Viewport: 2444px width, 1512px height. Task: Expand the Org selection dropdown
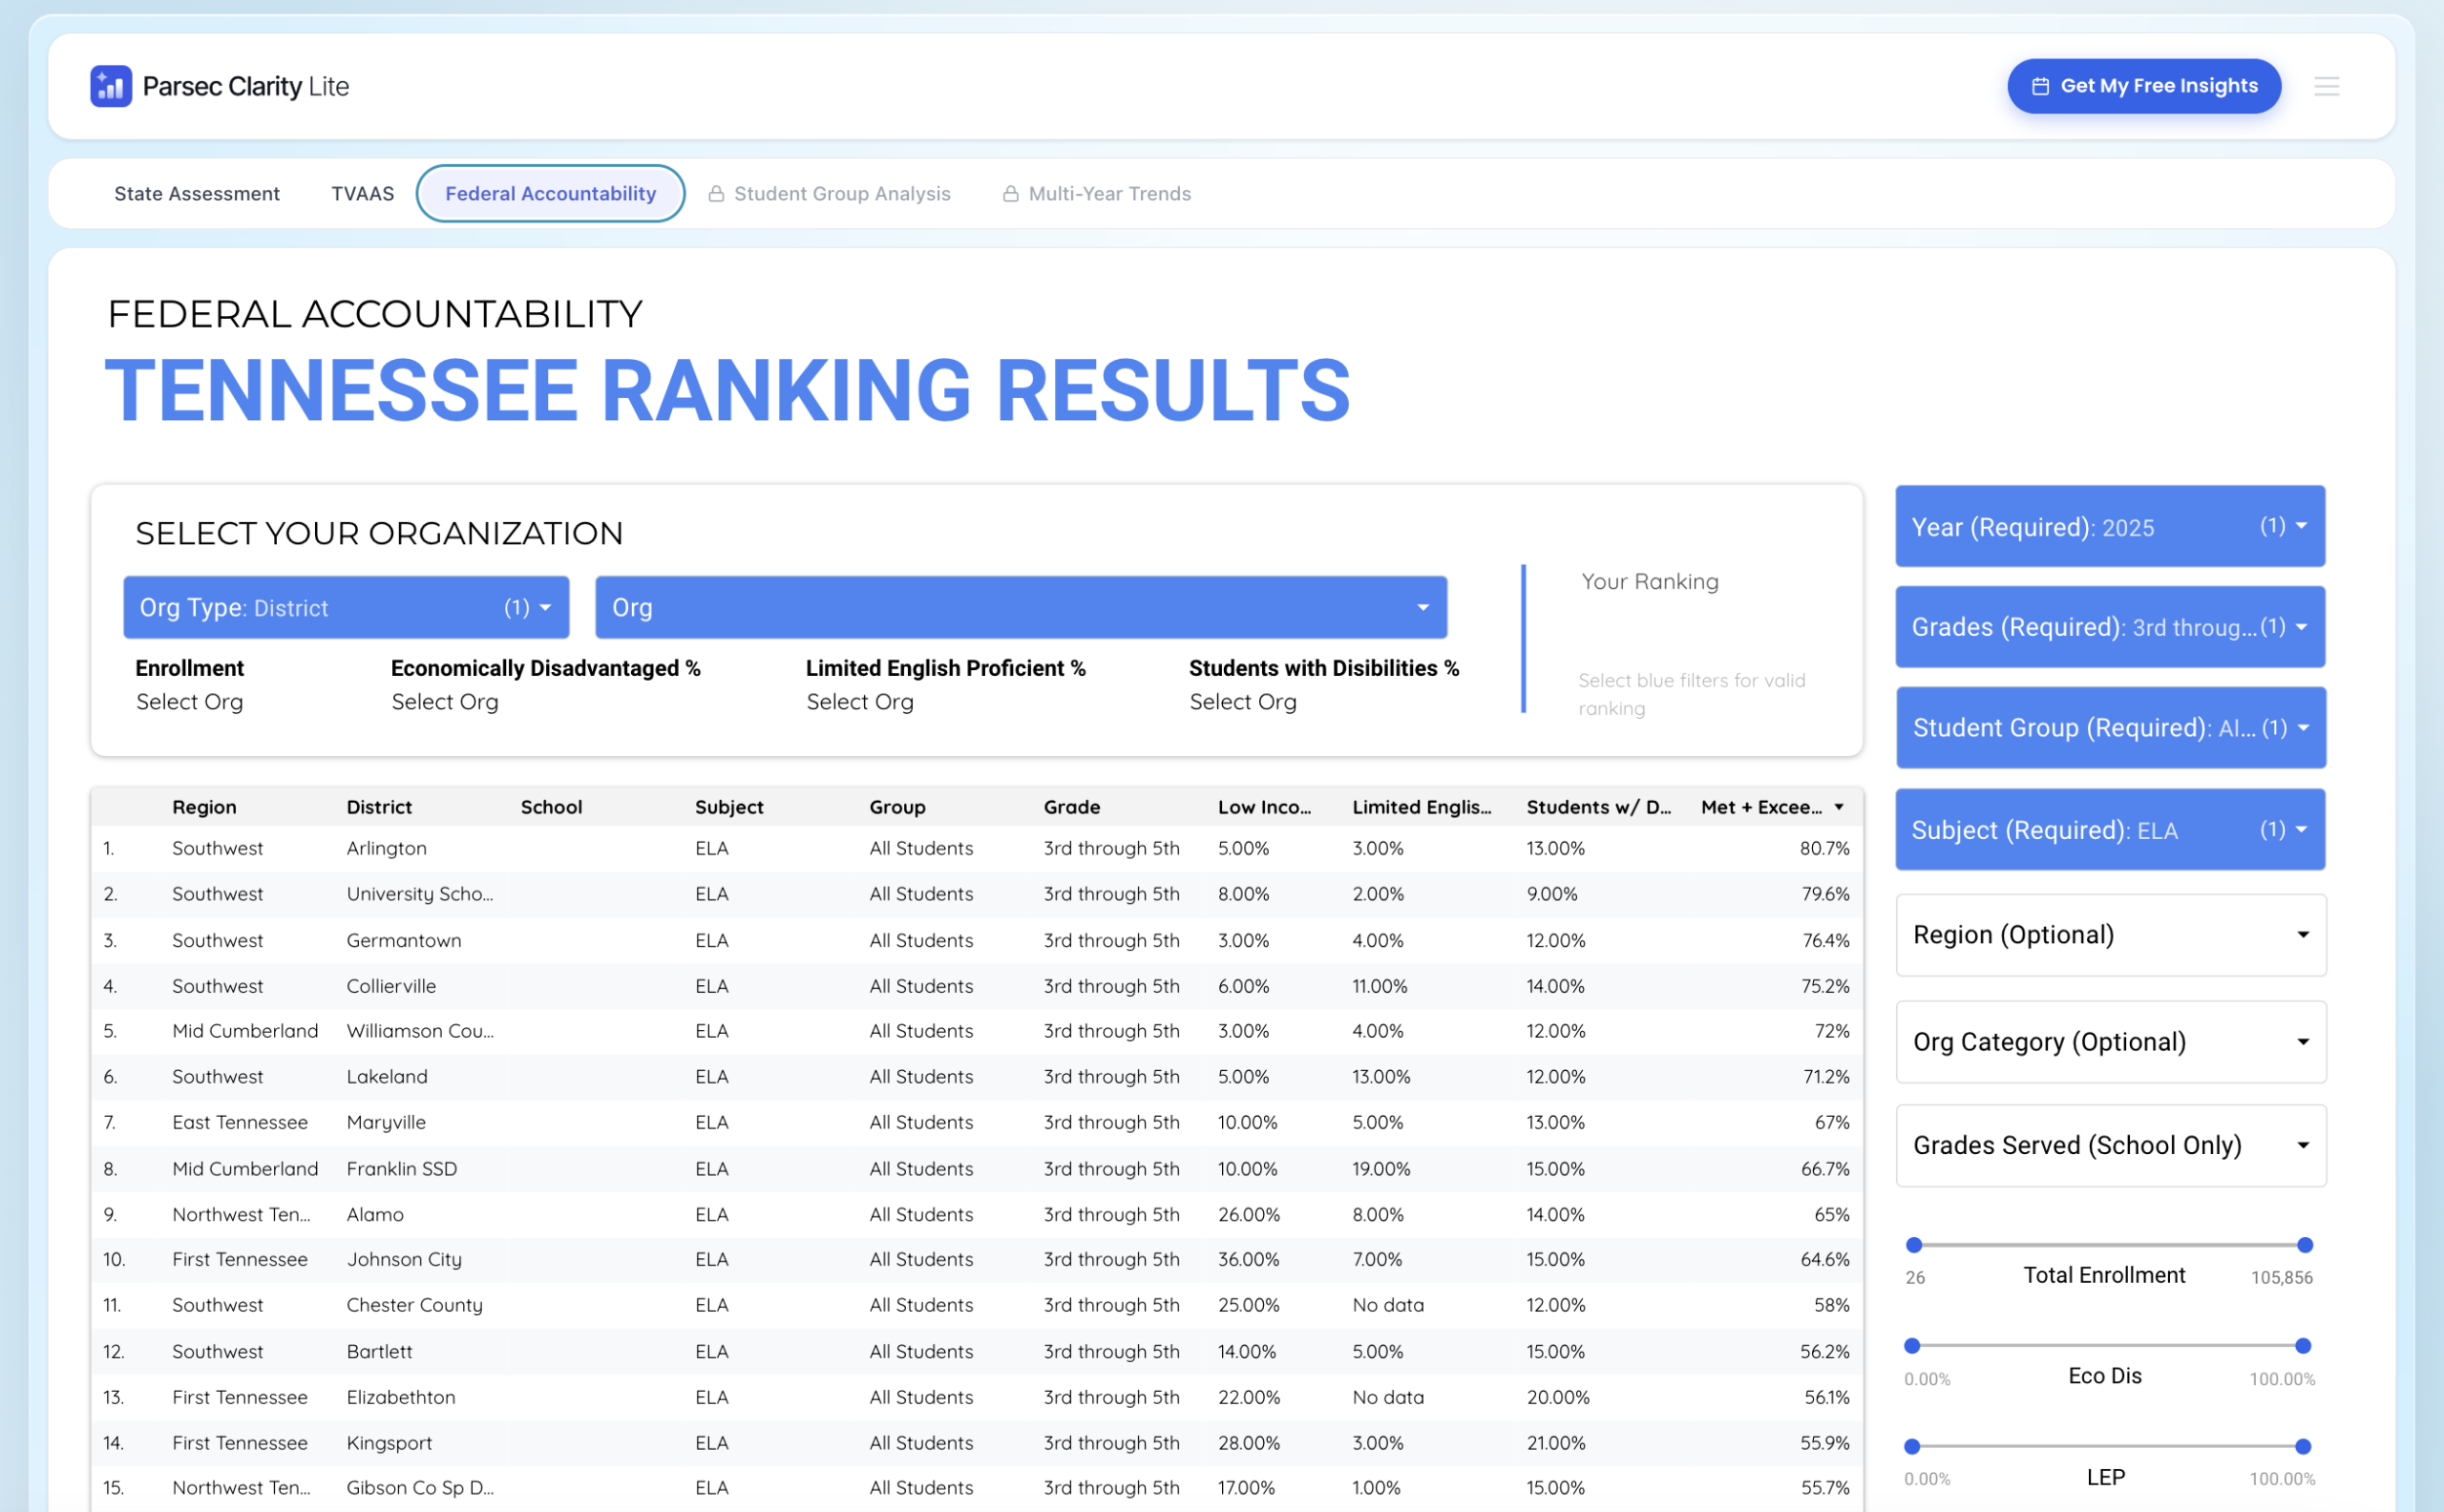[x=1021, y=607]
